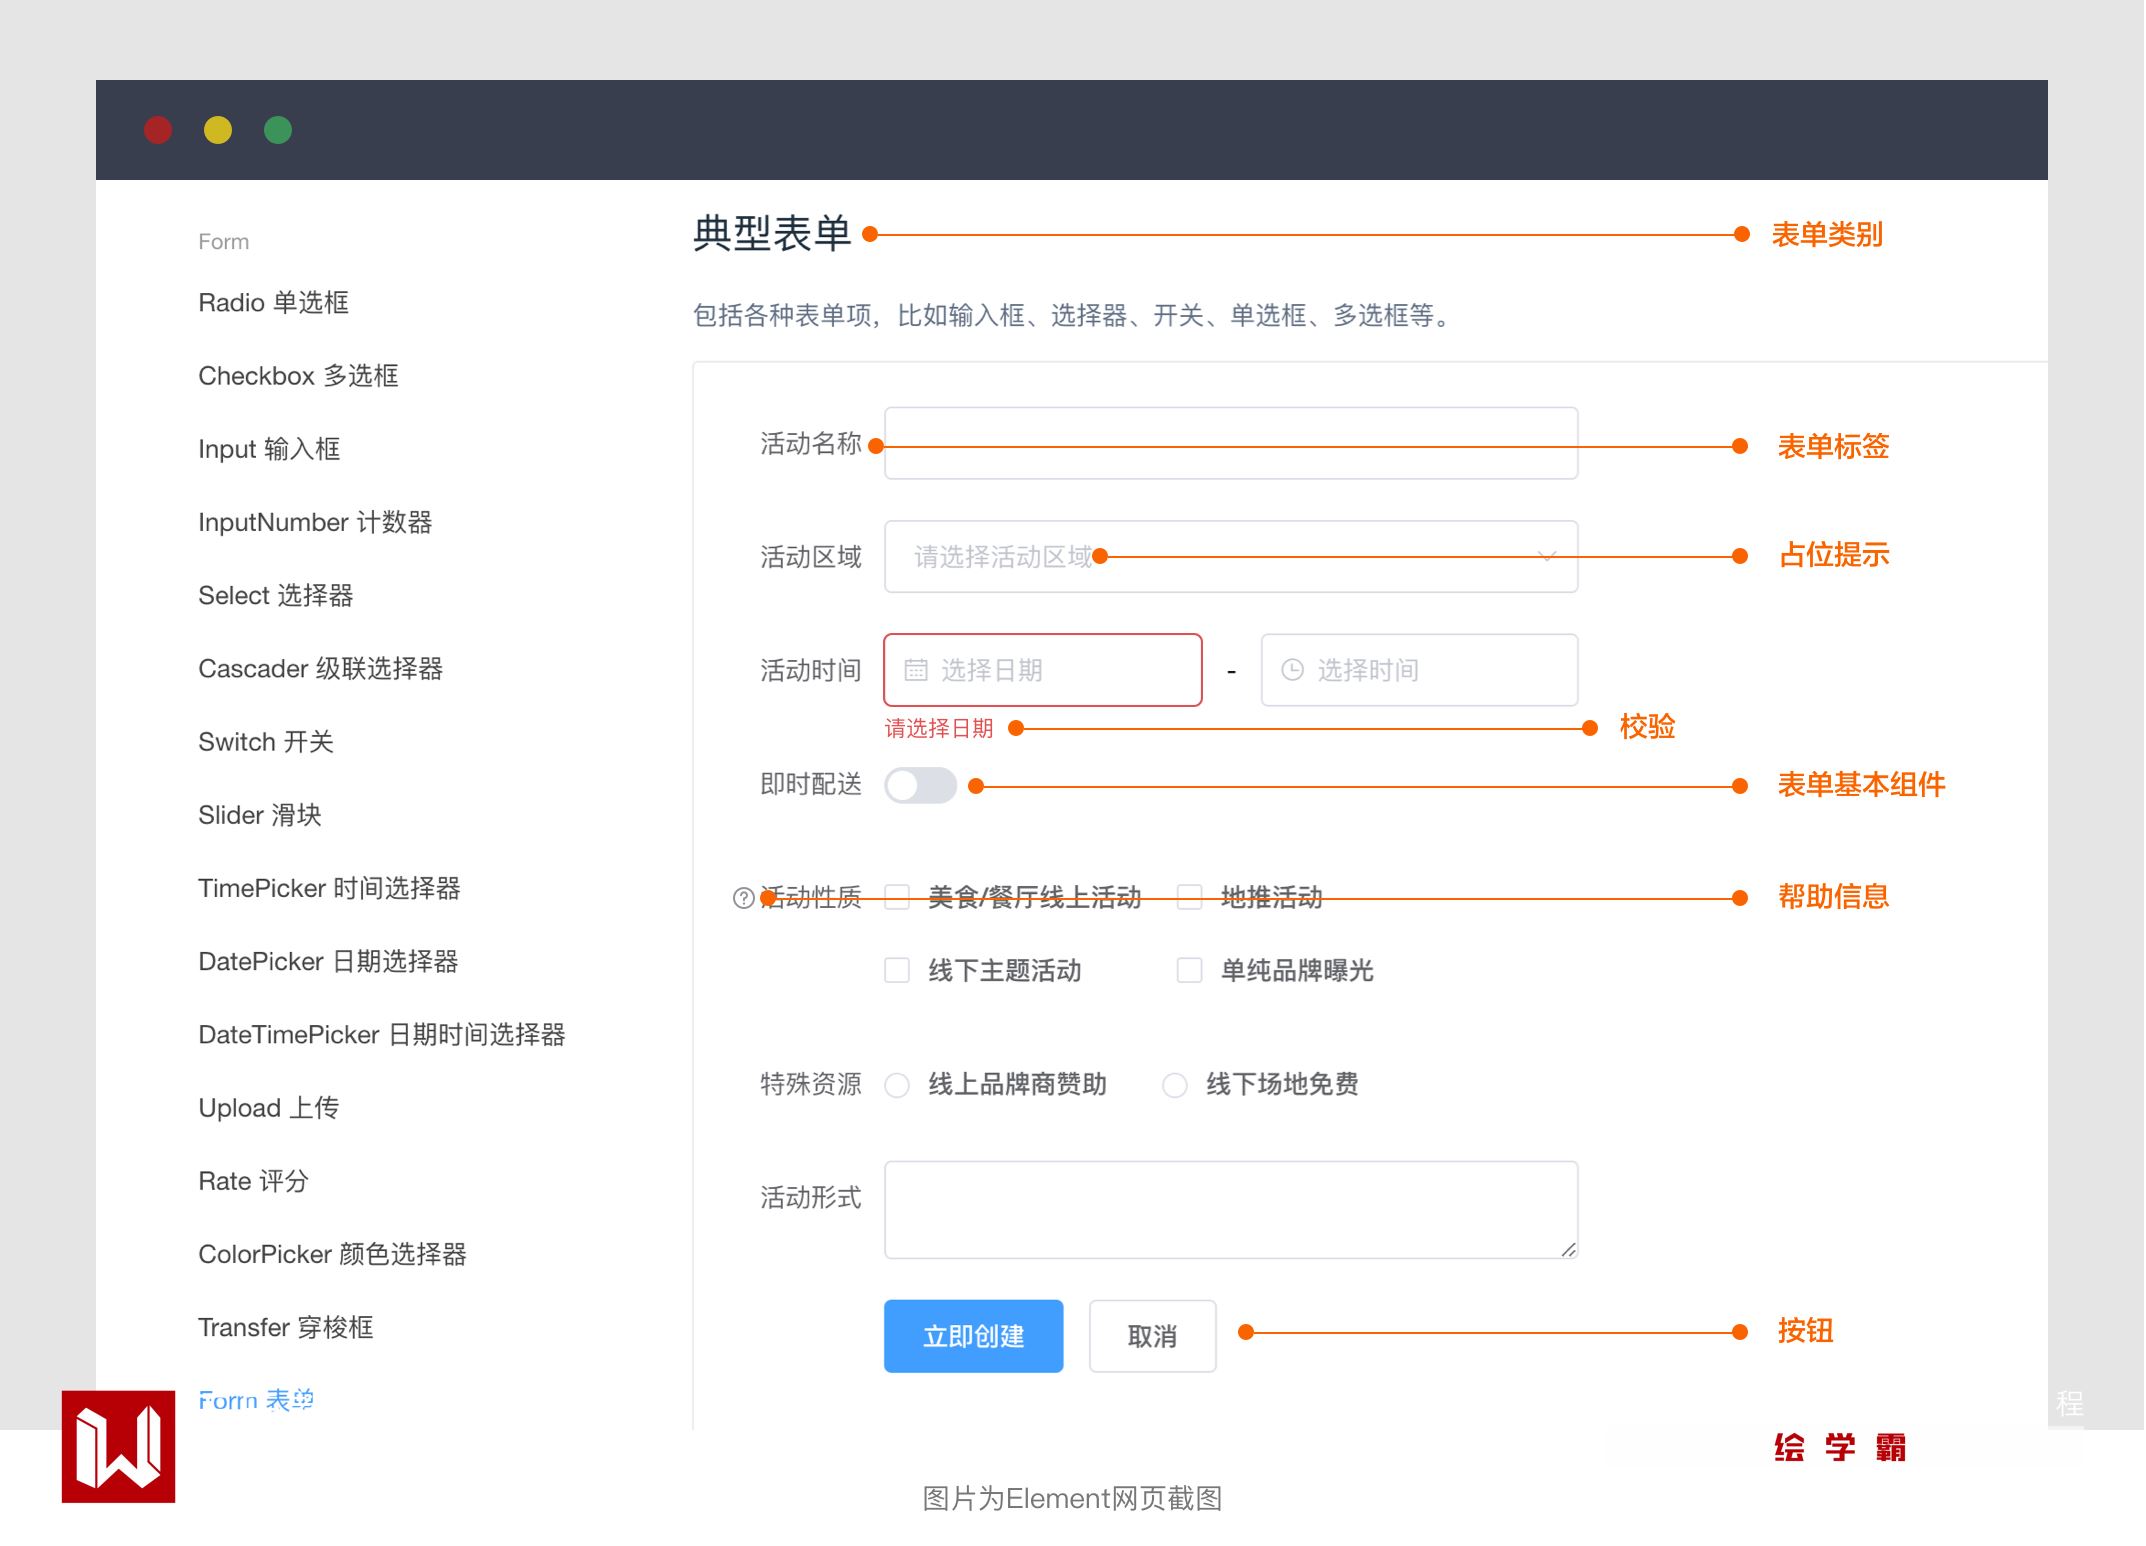Toggle the 即时配送 switch
This screenshot has height=1546, width=2146.
point(920,785)
